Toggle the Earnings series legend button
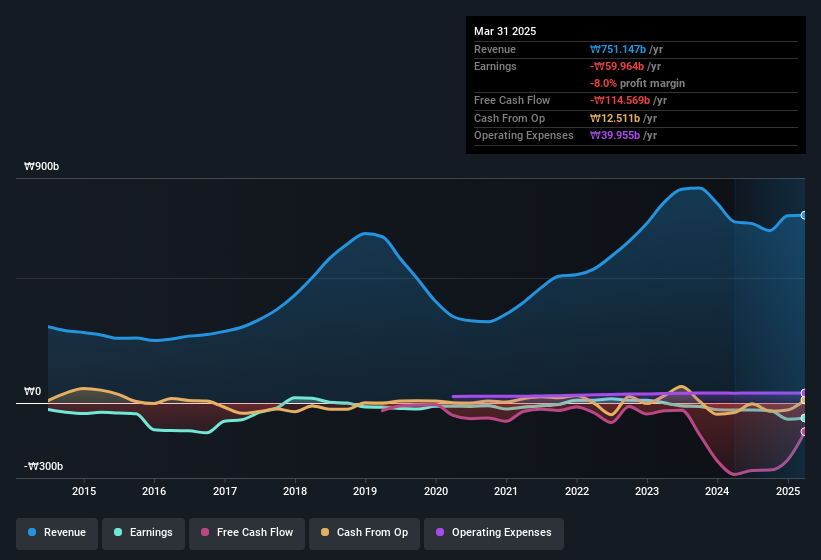 click(143, 533)
